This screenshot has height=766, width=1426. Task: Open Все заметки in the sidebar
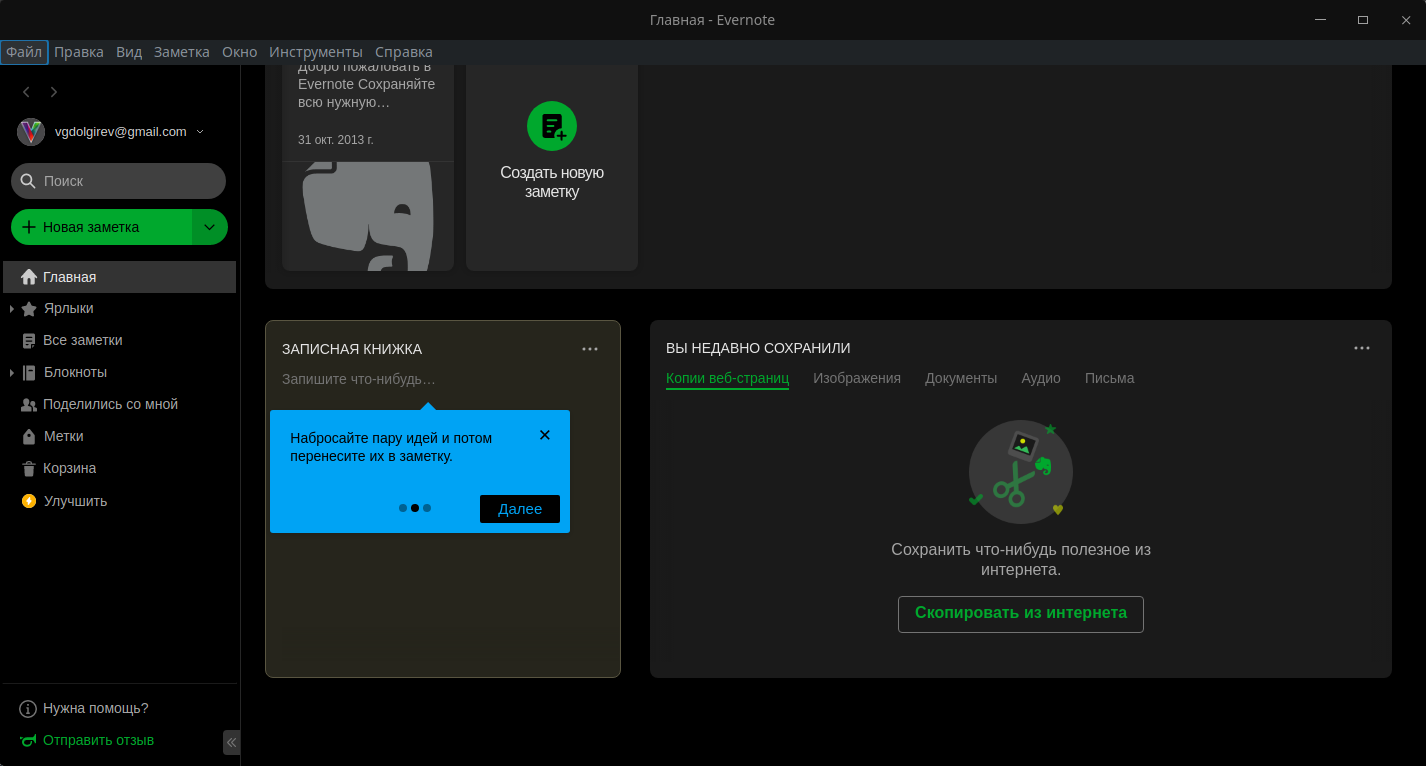(83, 341)
